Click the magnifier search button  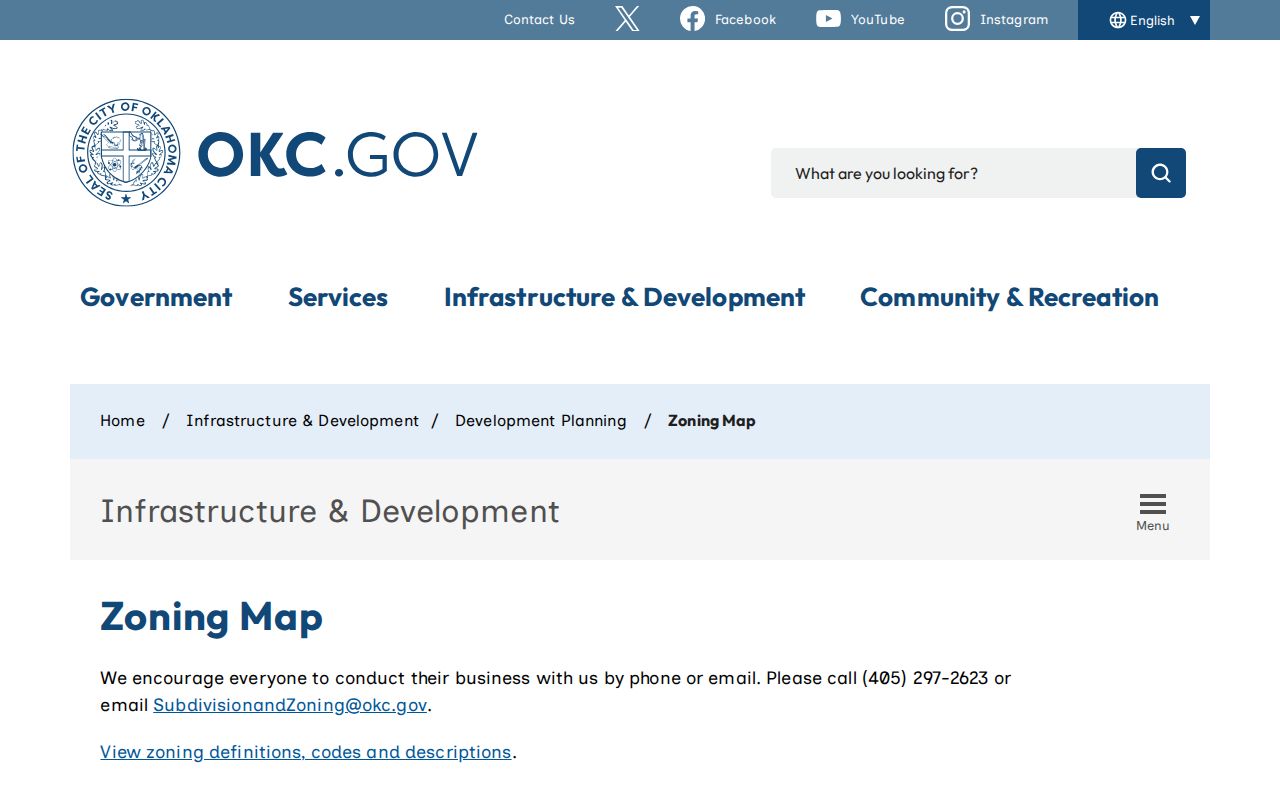(1161, 173)
